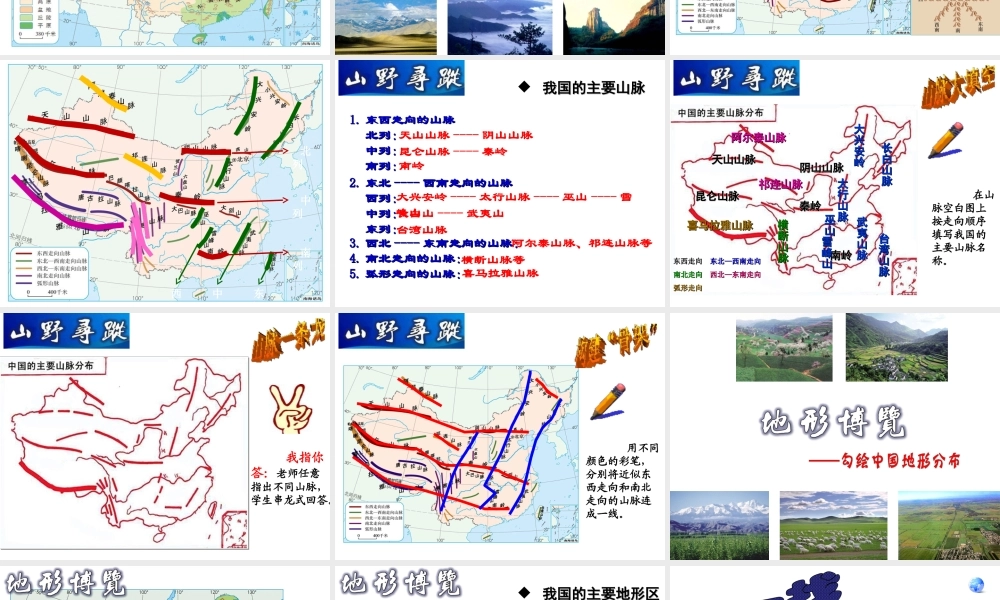The image size is (1000, 600).
Task: Click the small globe icon
Action: point(976,585)
